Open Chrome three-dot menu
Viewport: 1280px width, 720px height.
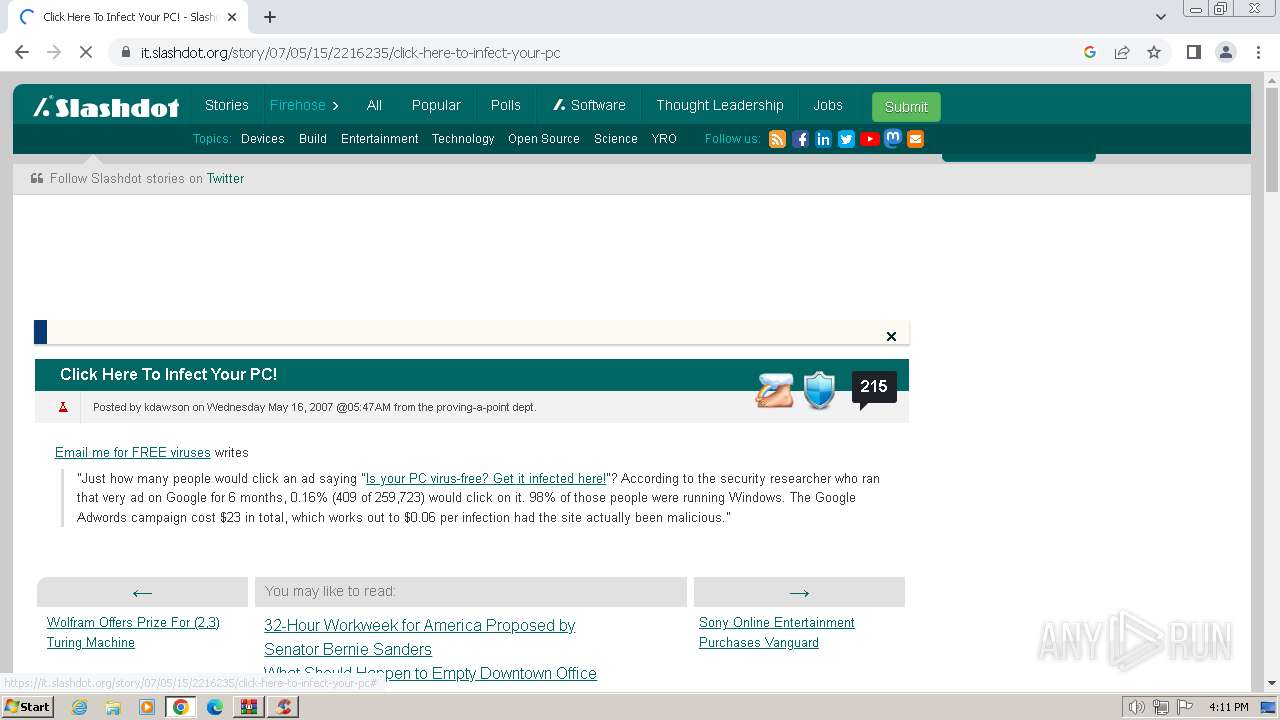[x=1257, y=52]
